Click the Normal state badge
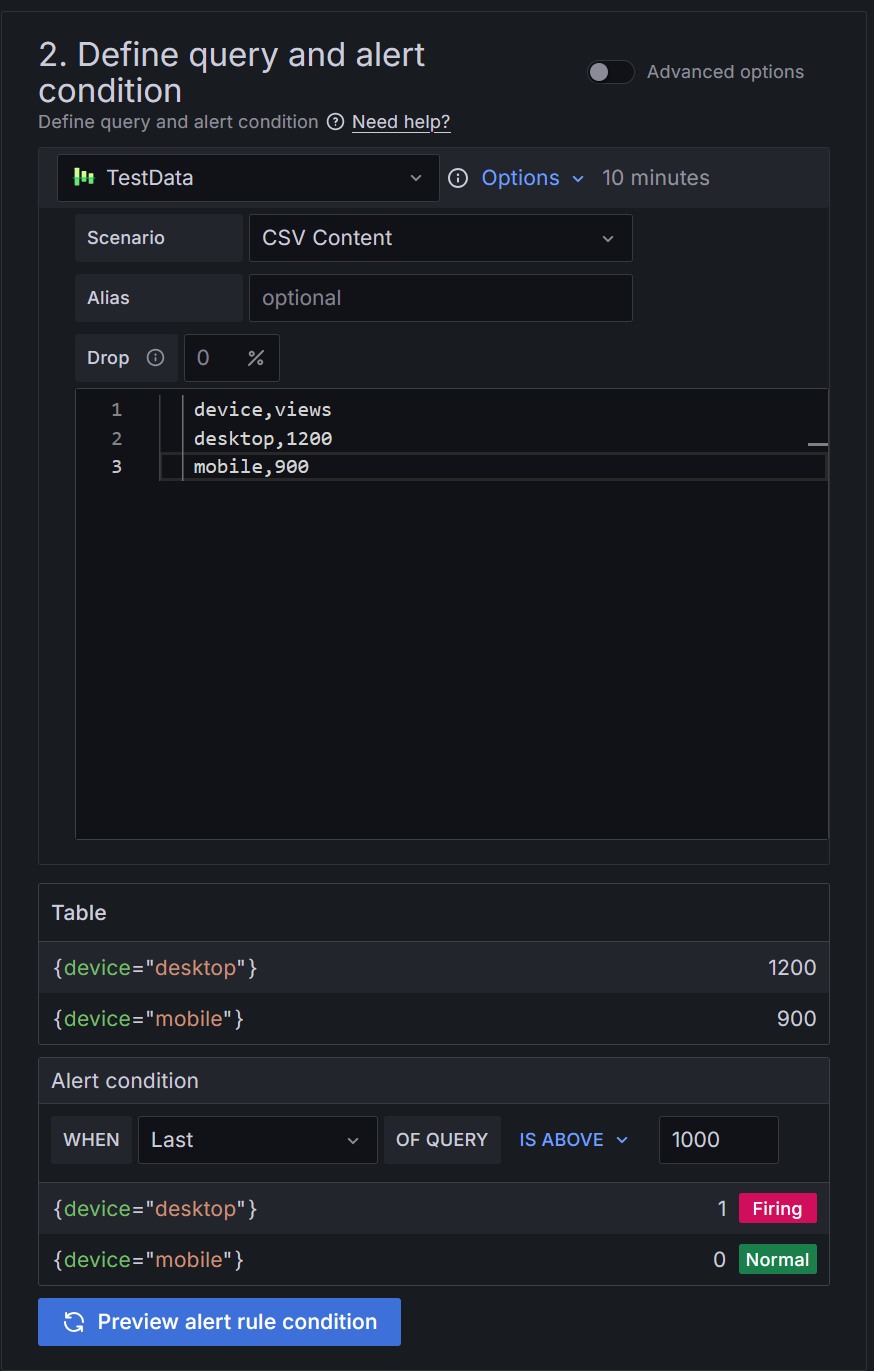This screenshot has width=874, height=1371. point(777,1259)
